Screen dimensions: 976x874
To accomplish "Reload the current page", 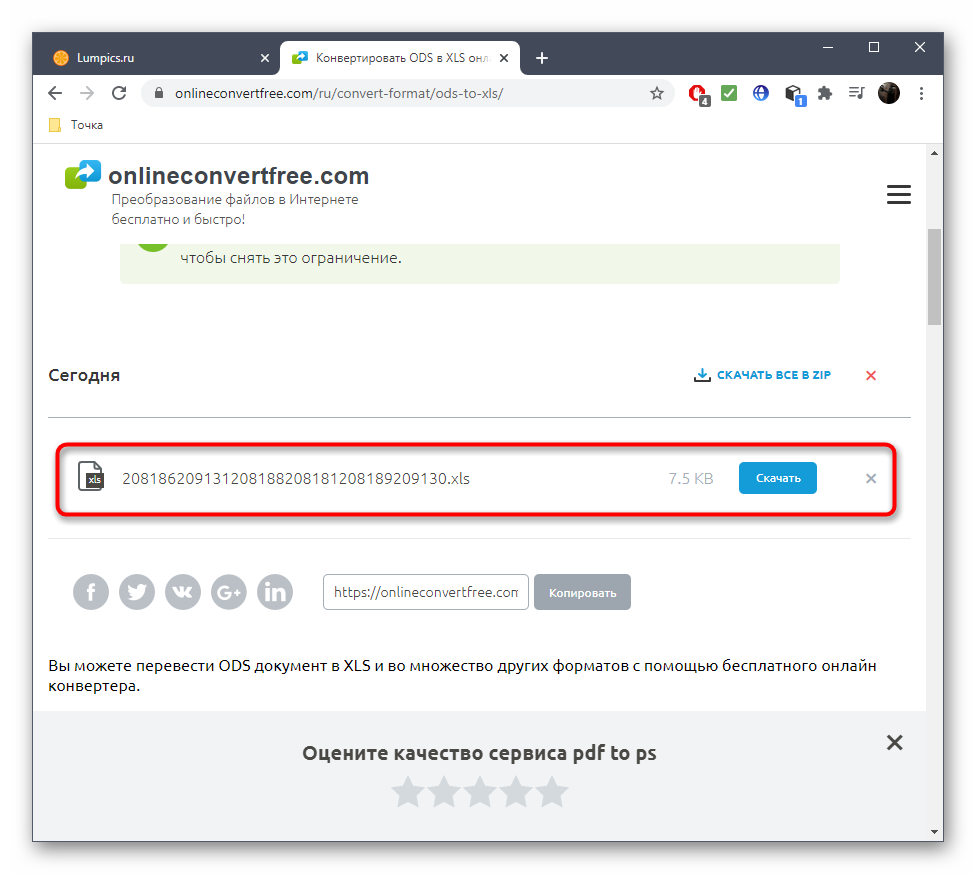I will (119, 93).
